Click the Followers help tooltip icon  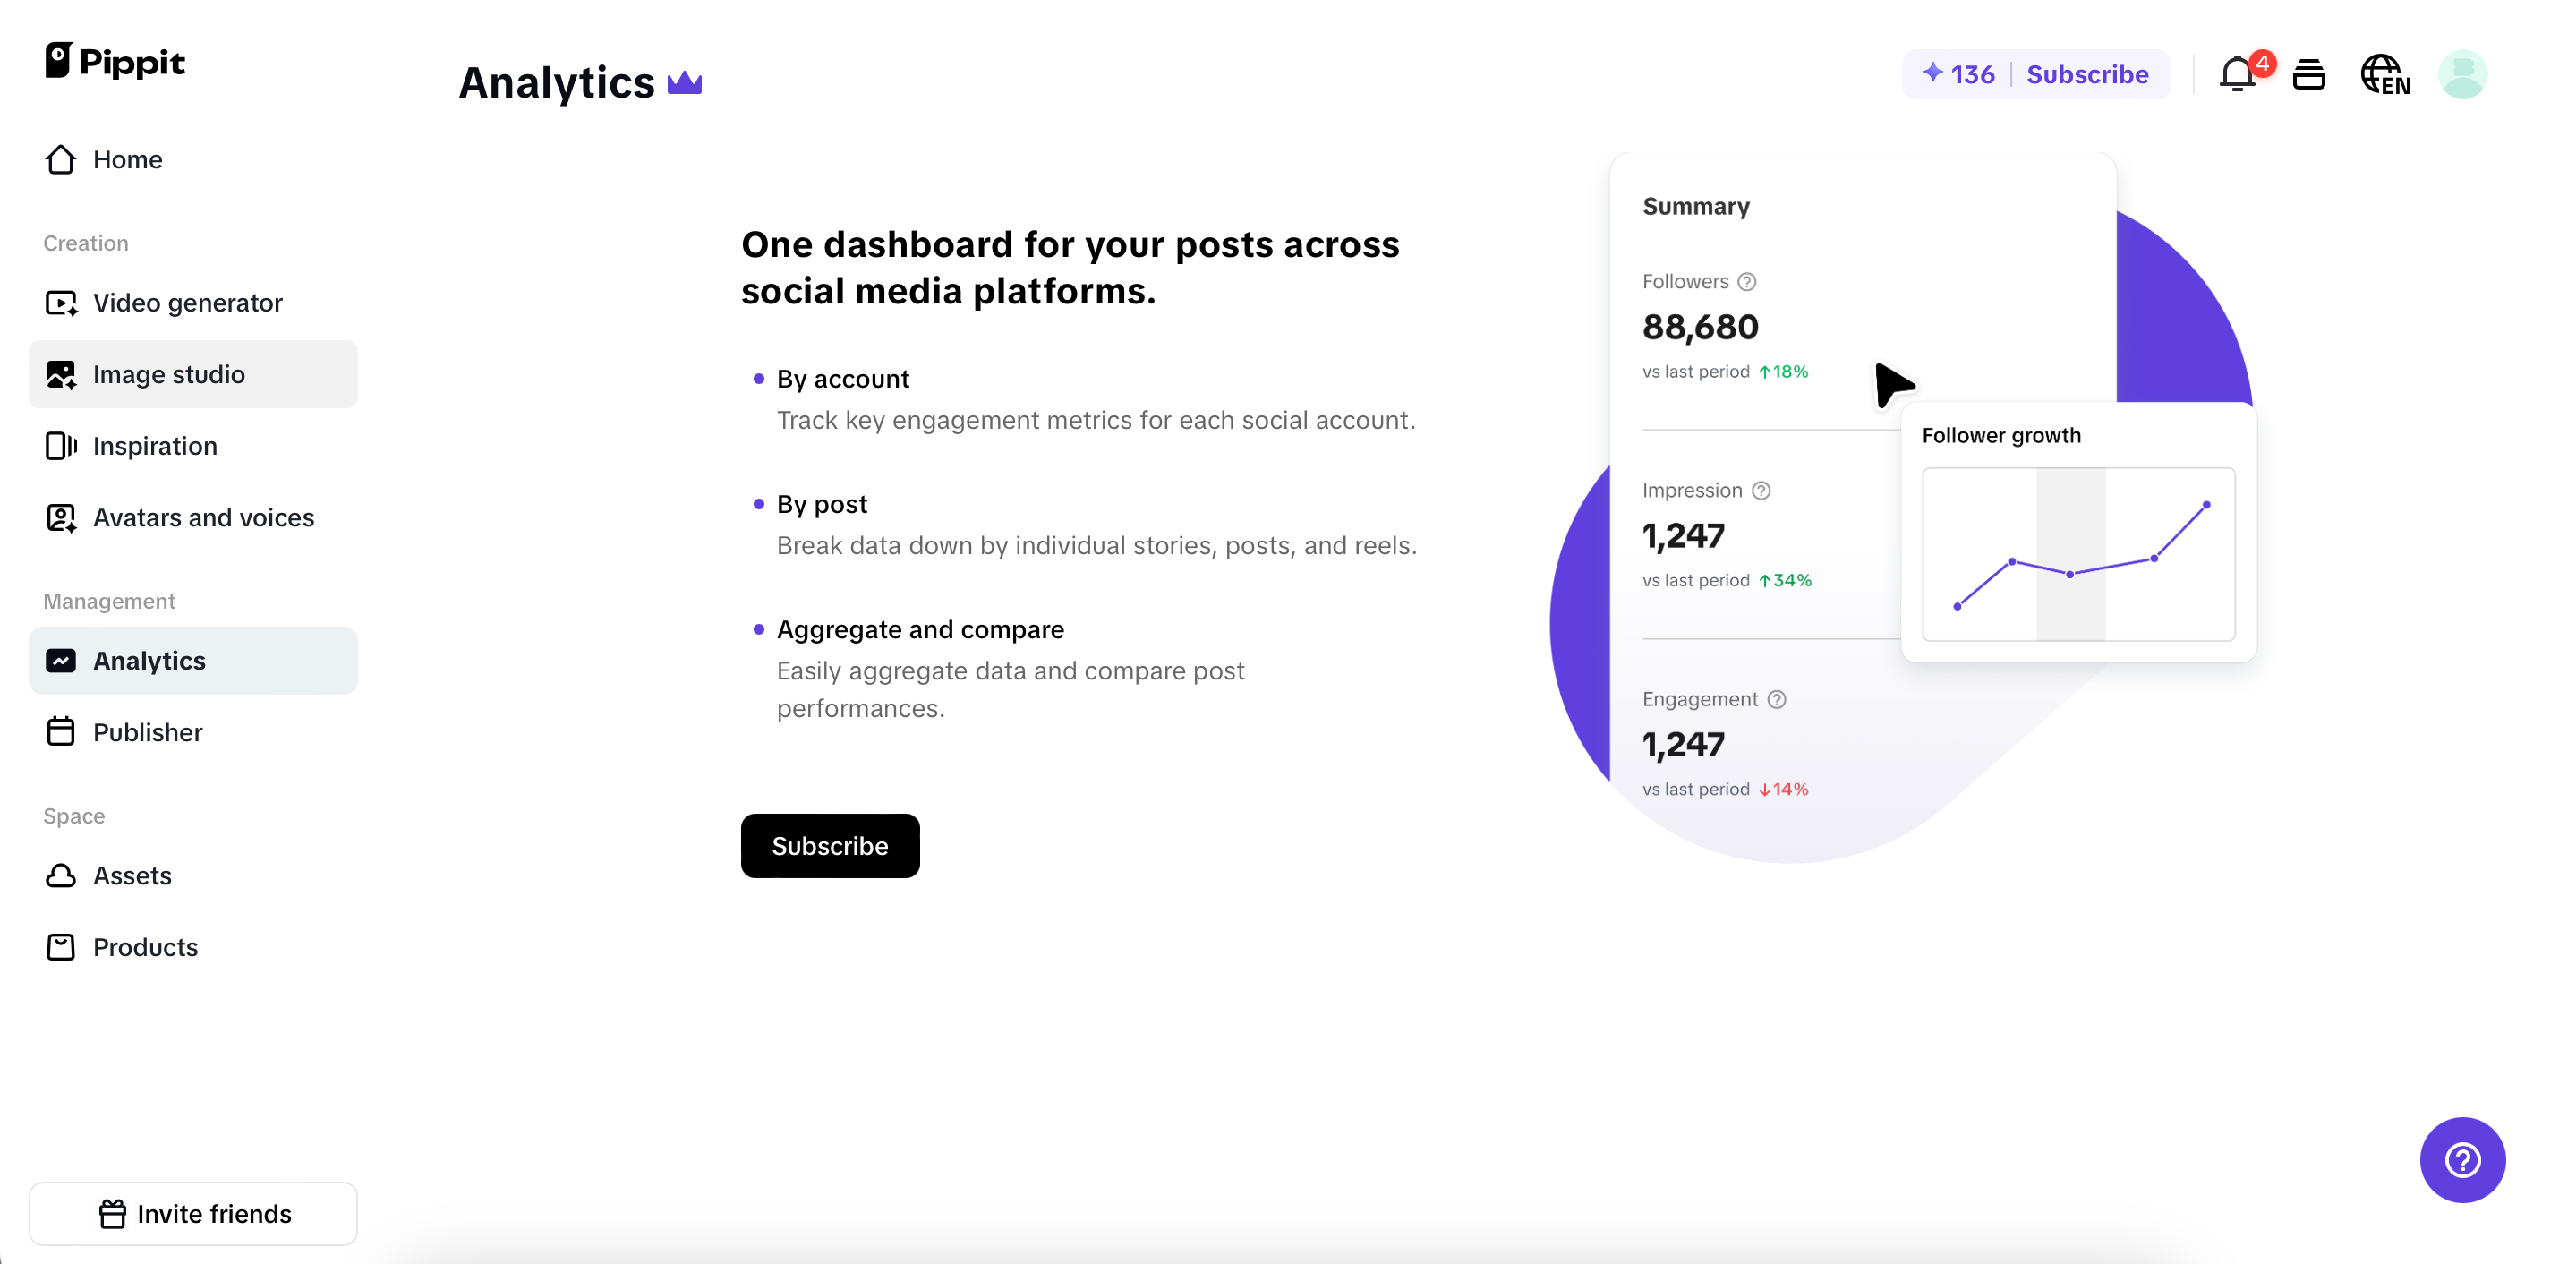(x=1746, y=281)
